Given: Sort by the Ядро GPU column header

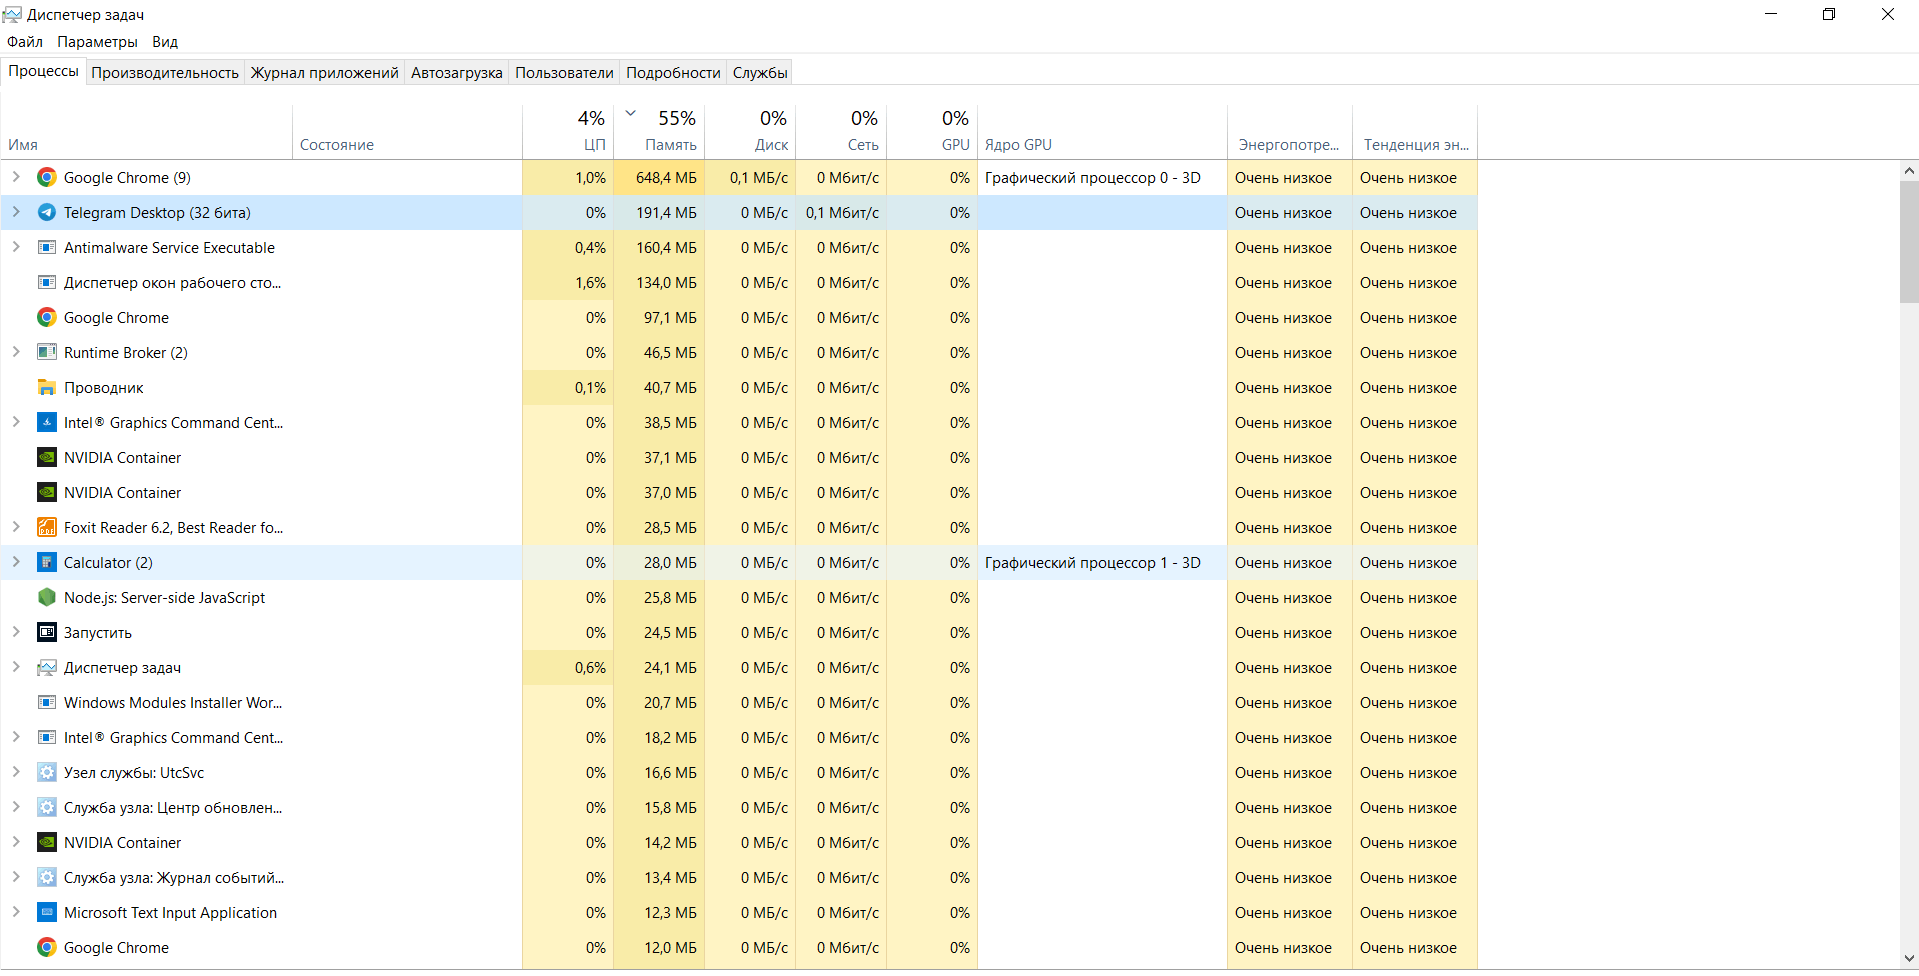Looking at the screenshot, I should (x=1102, y=132).
